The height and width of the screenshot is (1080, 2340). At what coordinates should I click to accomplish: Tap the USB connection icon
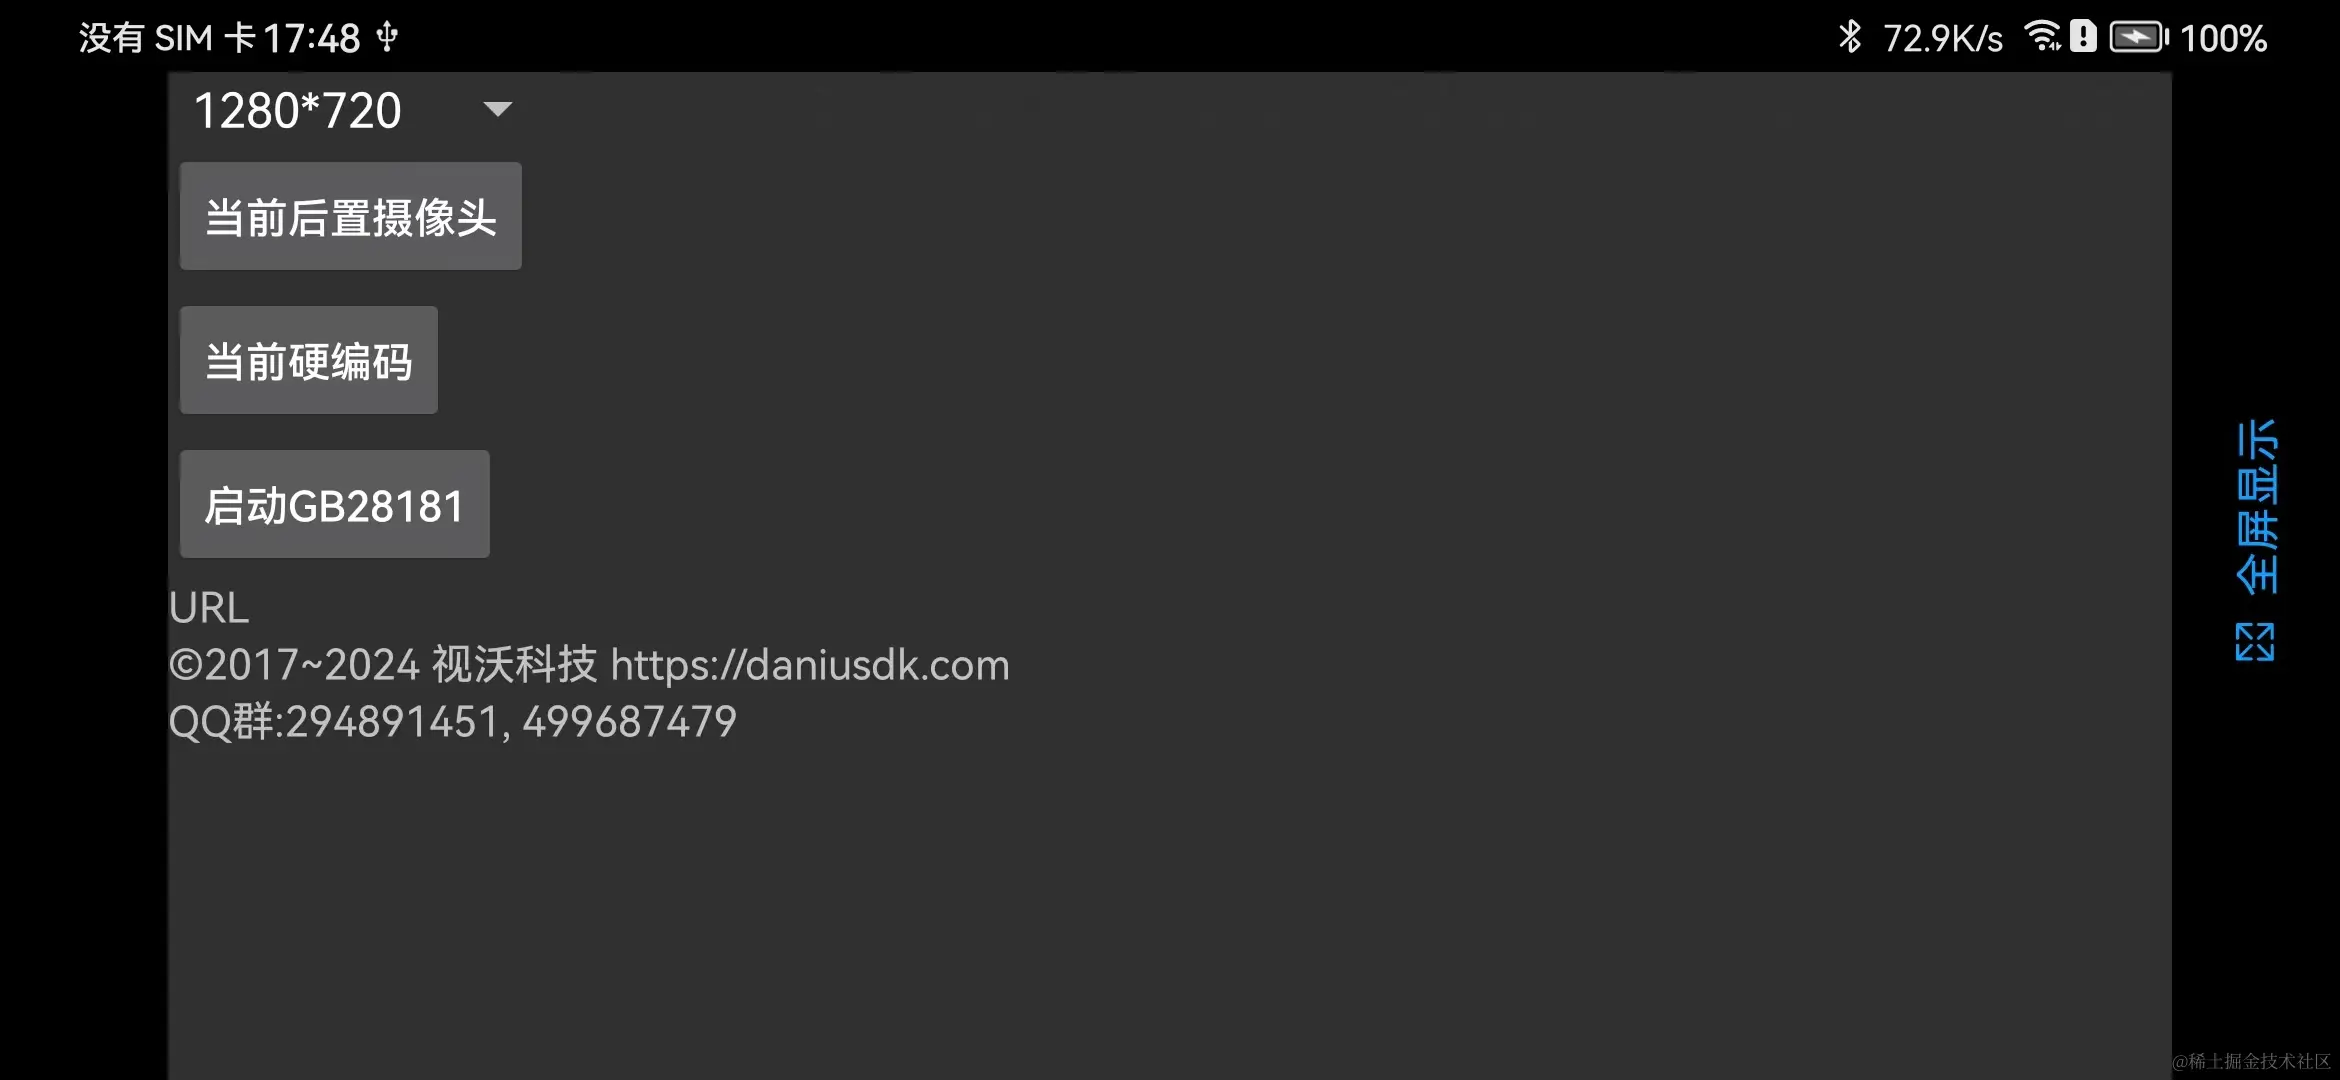pyautogui.click(x=387, y=38)
